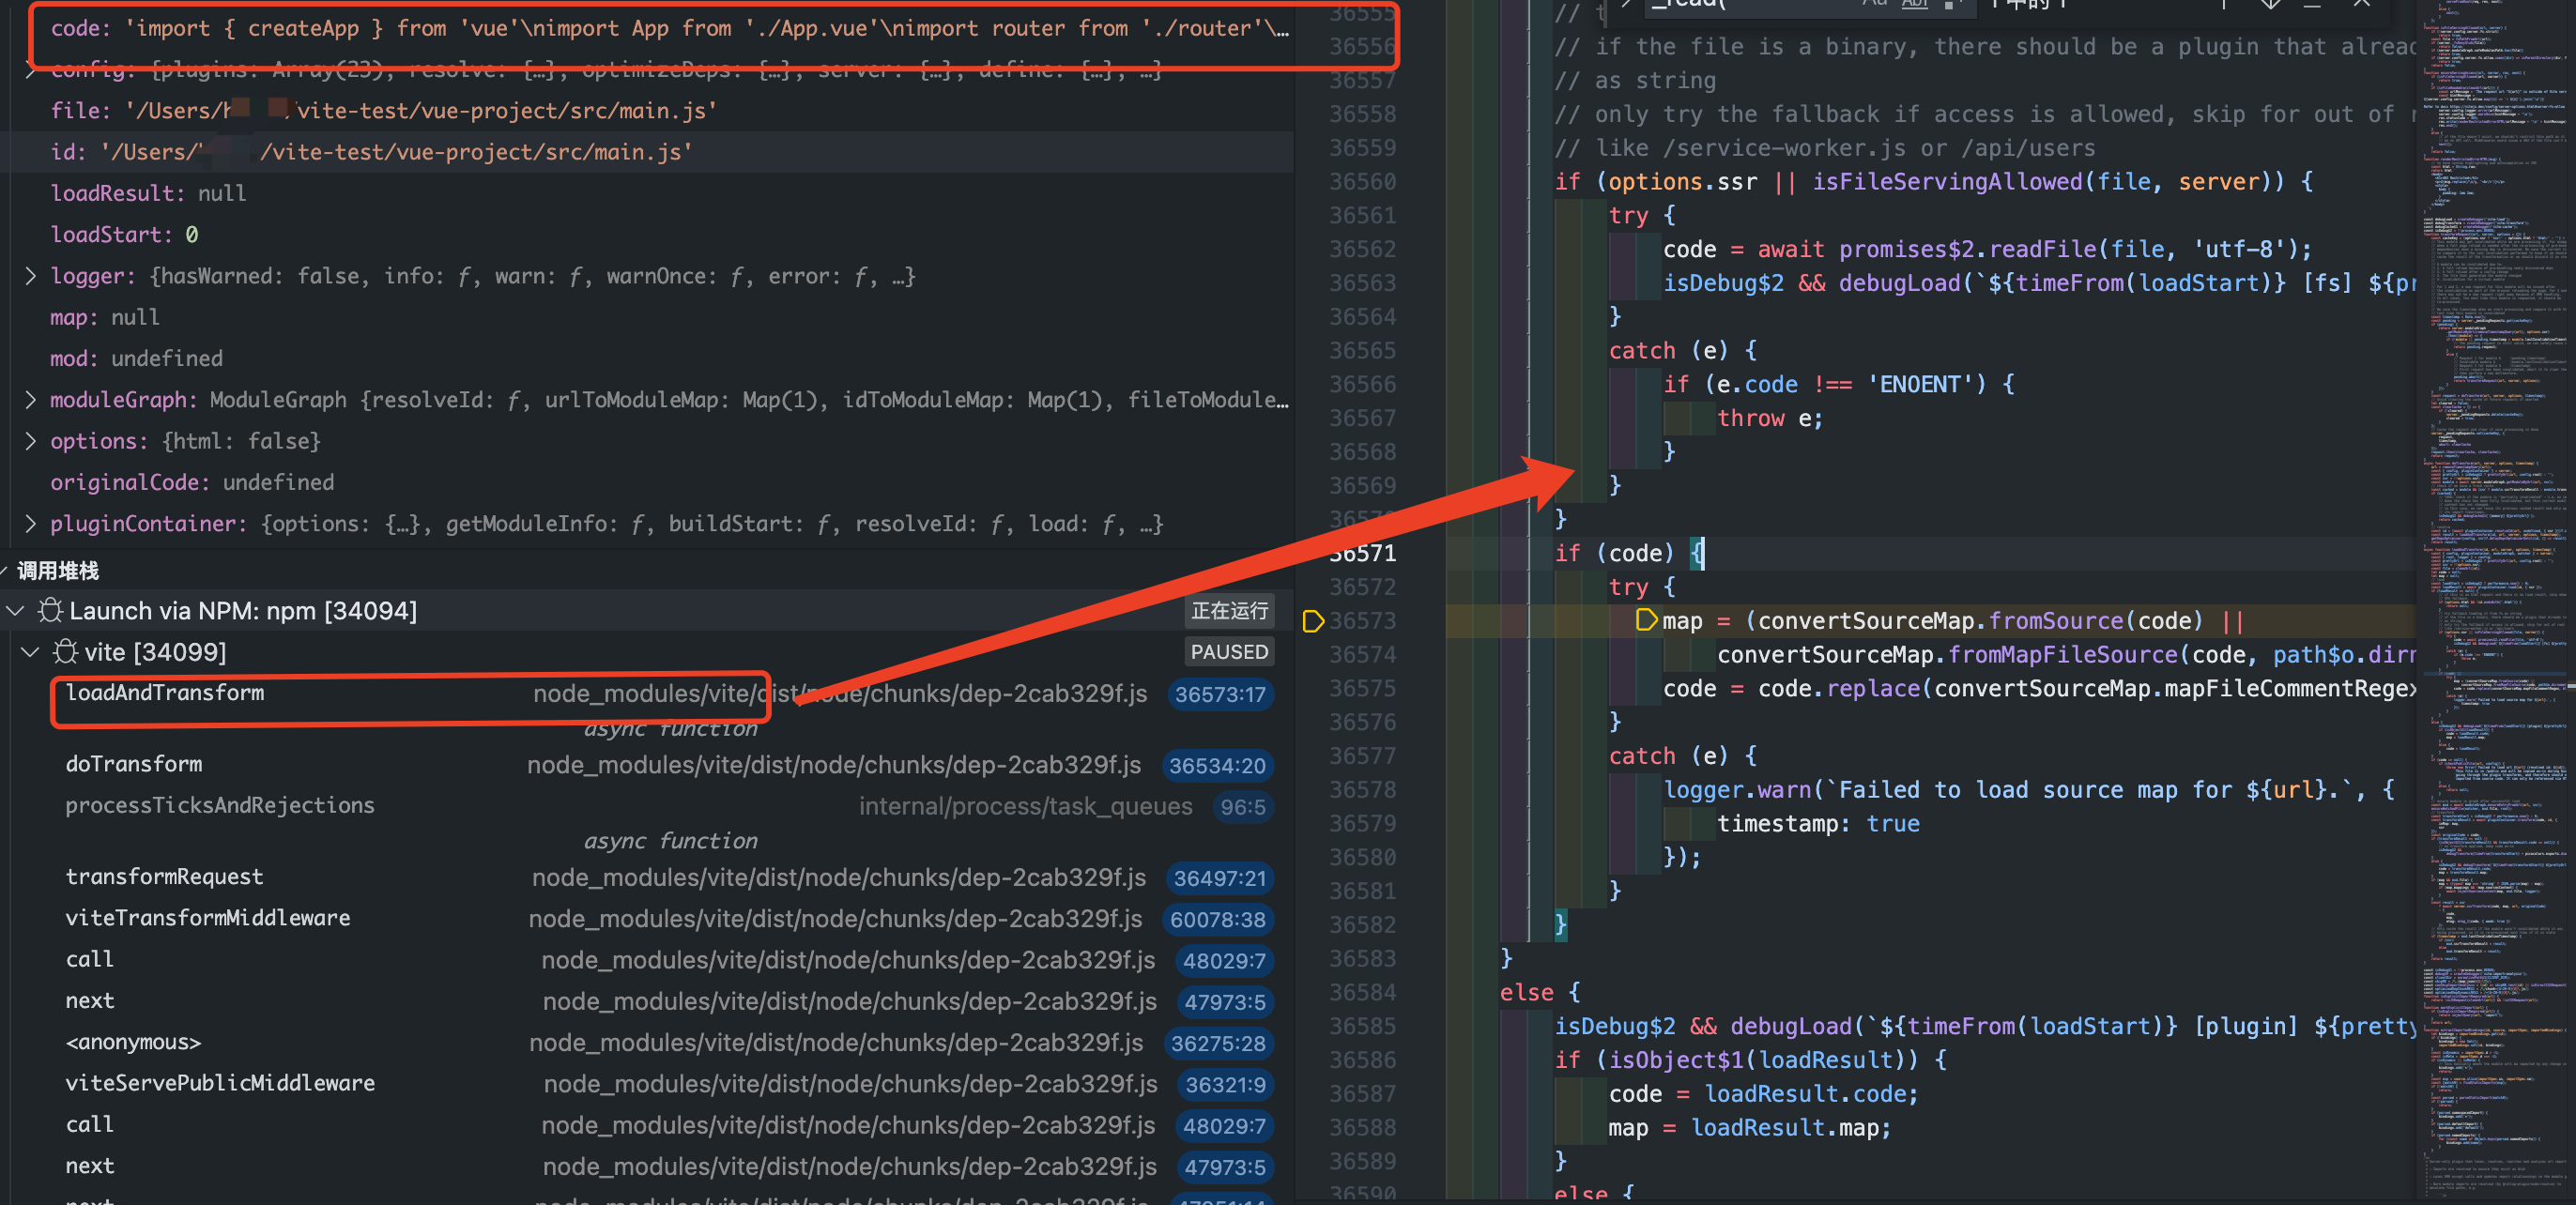Image resolution: width=2576 pixels, height=1205 pixels.
Task: Expand the logger variable
Action: 30,276
